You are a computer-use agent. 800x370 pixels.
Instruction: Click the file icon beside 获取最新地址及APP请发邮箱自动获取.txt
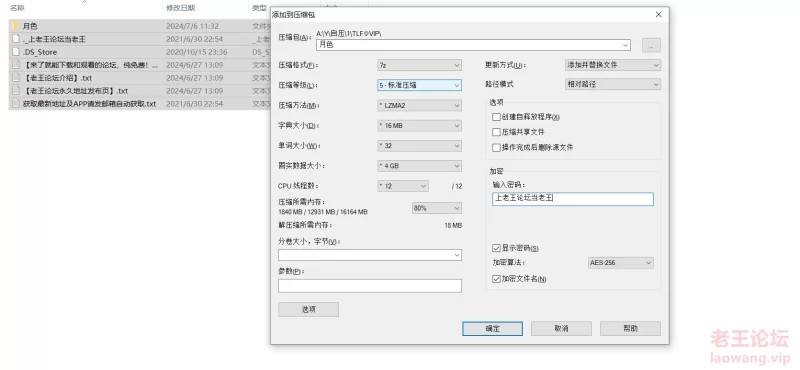15,104
